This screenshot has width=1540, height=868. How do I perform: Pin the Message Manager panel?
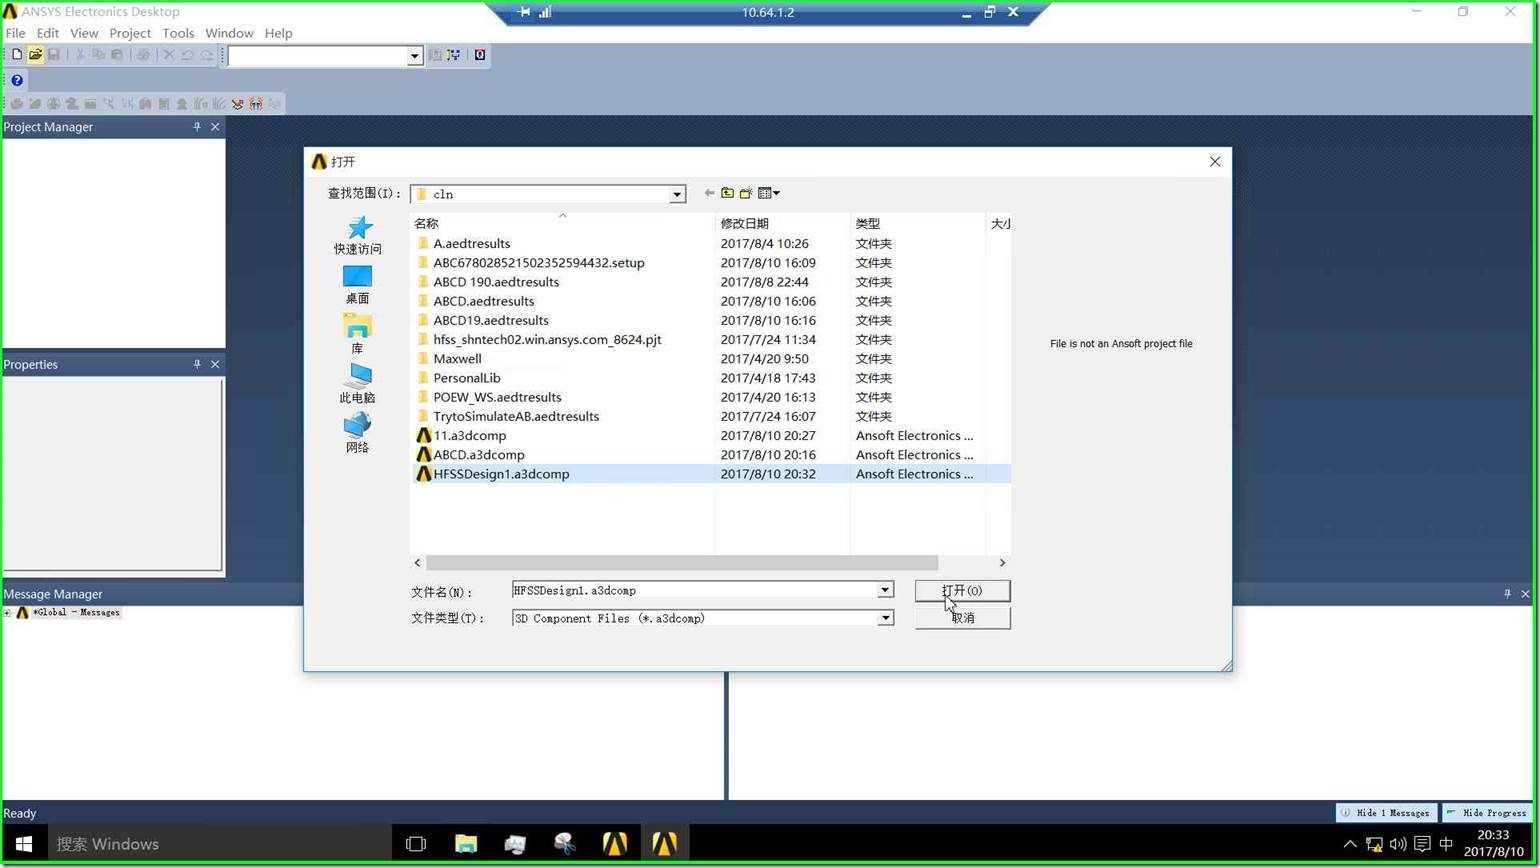[x=1507, y=594]
